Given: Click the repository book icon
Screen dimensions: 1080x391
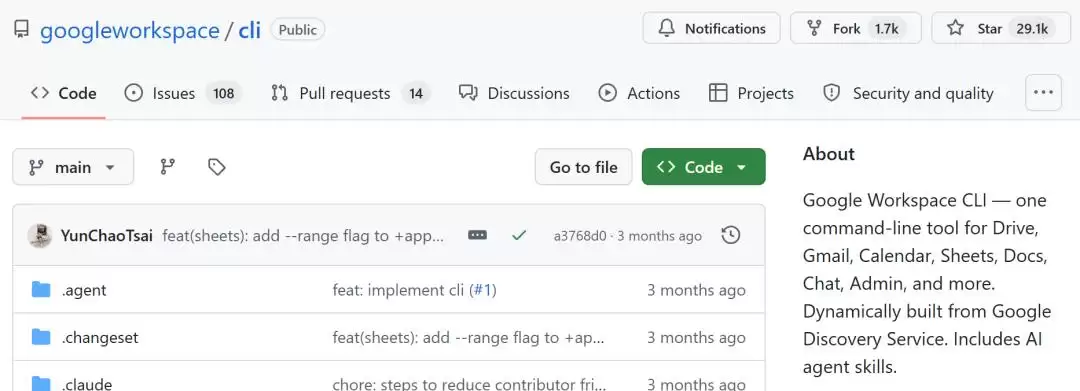Looking at the screenshot, I should point(21,29).
